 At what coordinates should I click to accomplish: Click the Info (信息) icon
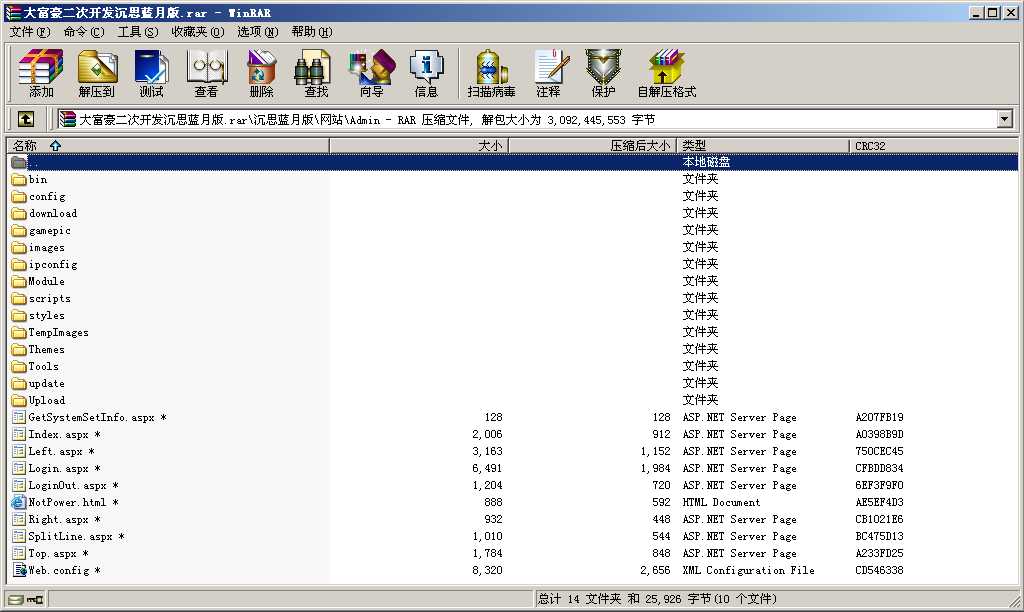click(426, 73)
